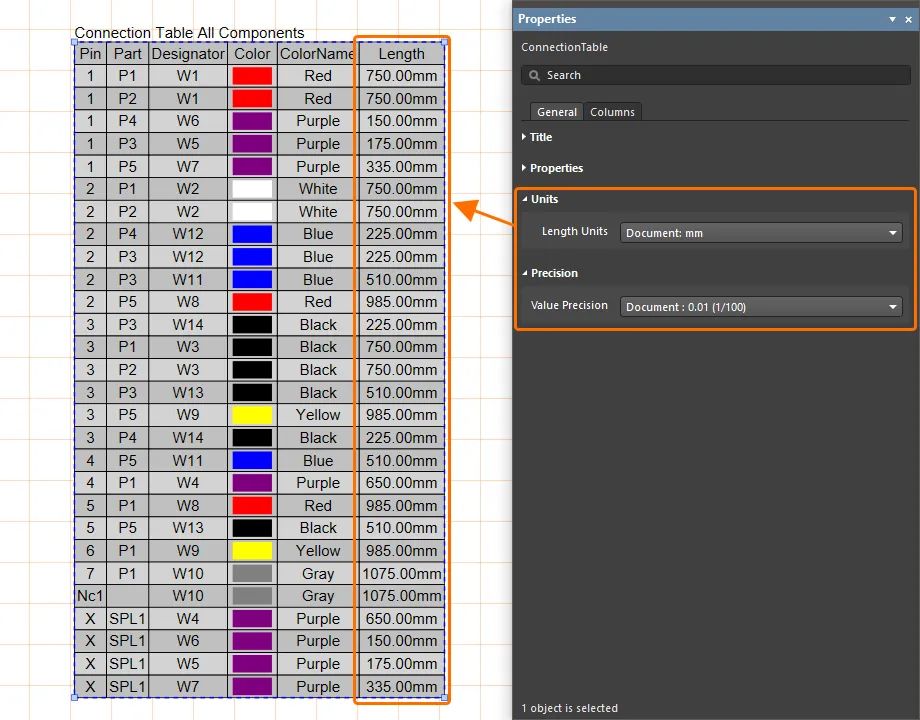Collapse the Units section
Viewport: 920px width, 720px height.
pyautogui.click(x=544, y=199)
